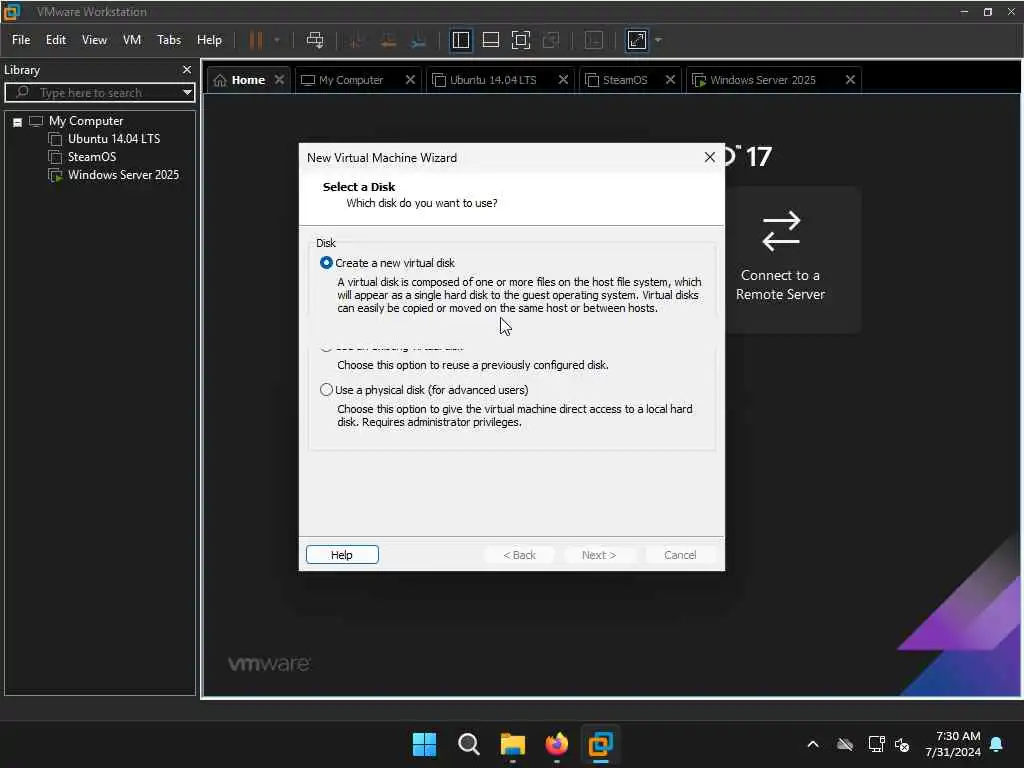Viewport: 1024px width, 768px height.
Task: Click the Help button in wizard
Action: (342, 554)
